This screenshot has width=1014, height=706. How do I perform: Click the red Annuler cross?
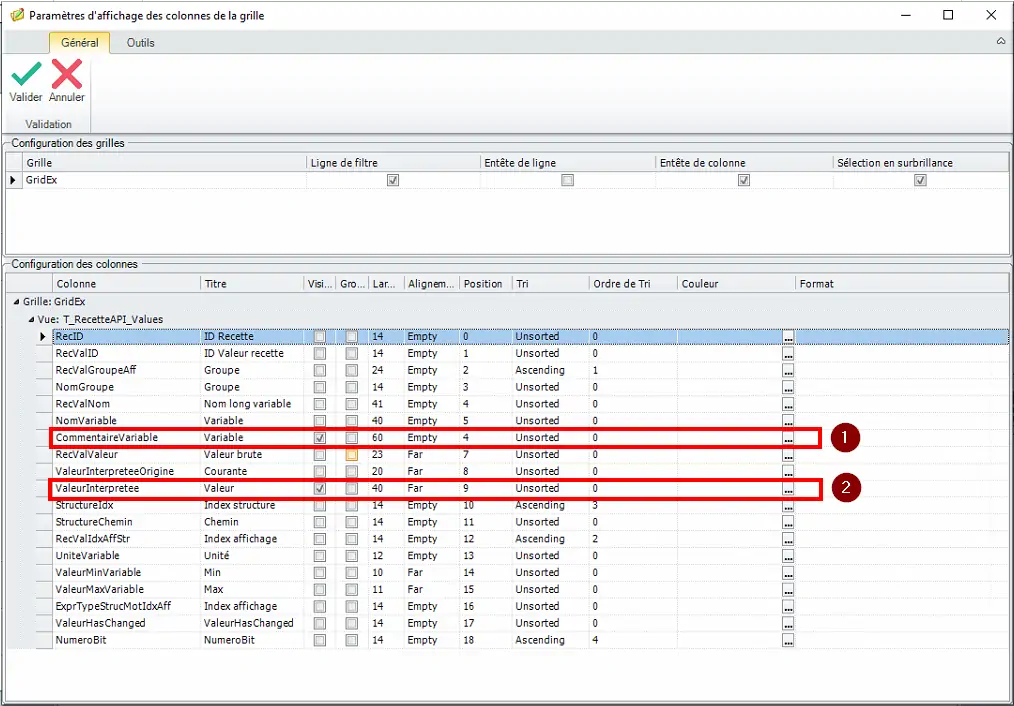[67, 74]
